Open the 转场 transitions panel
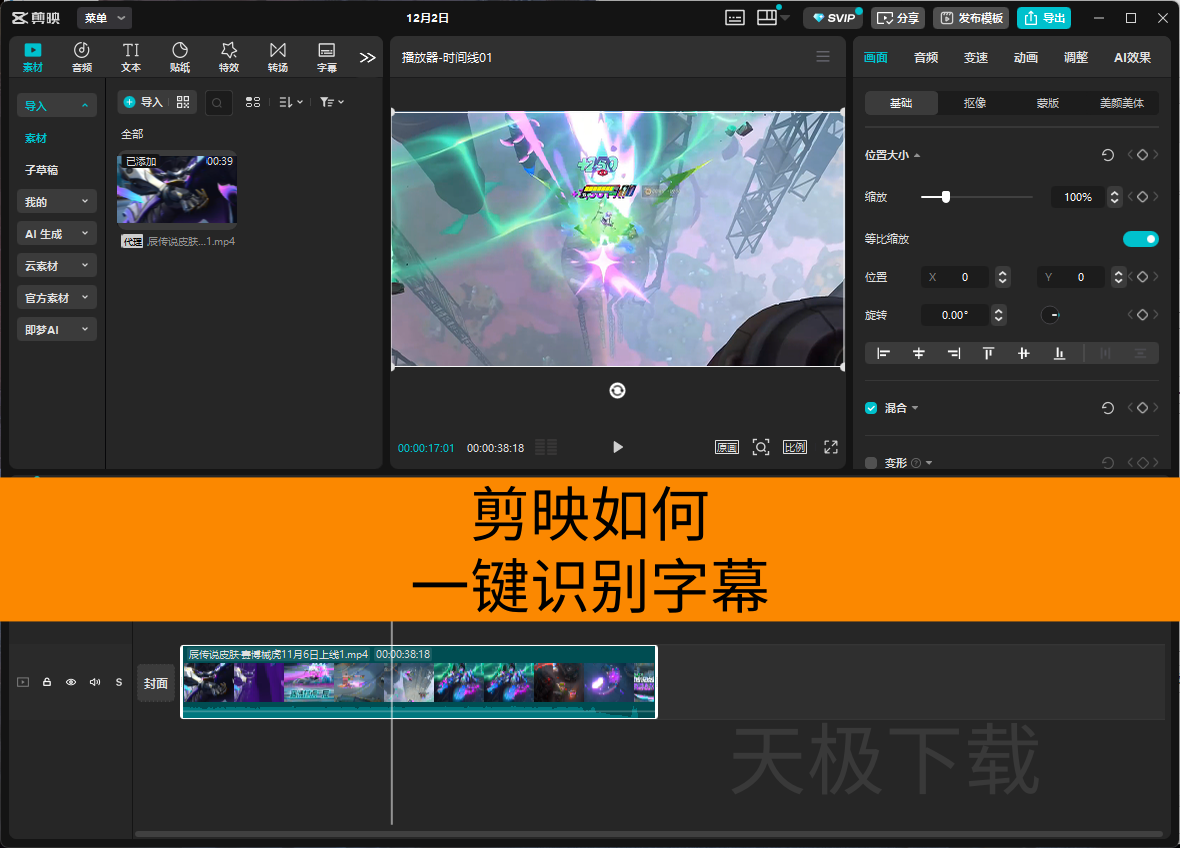1180x848 pixels. (x=278, y=57)
